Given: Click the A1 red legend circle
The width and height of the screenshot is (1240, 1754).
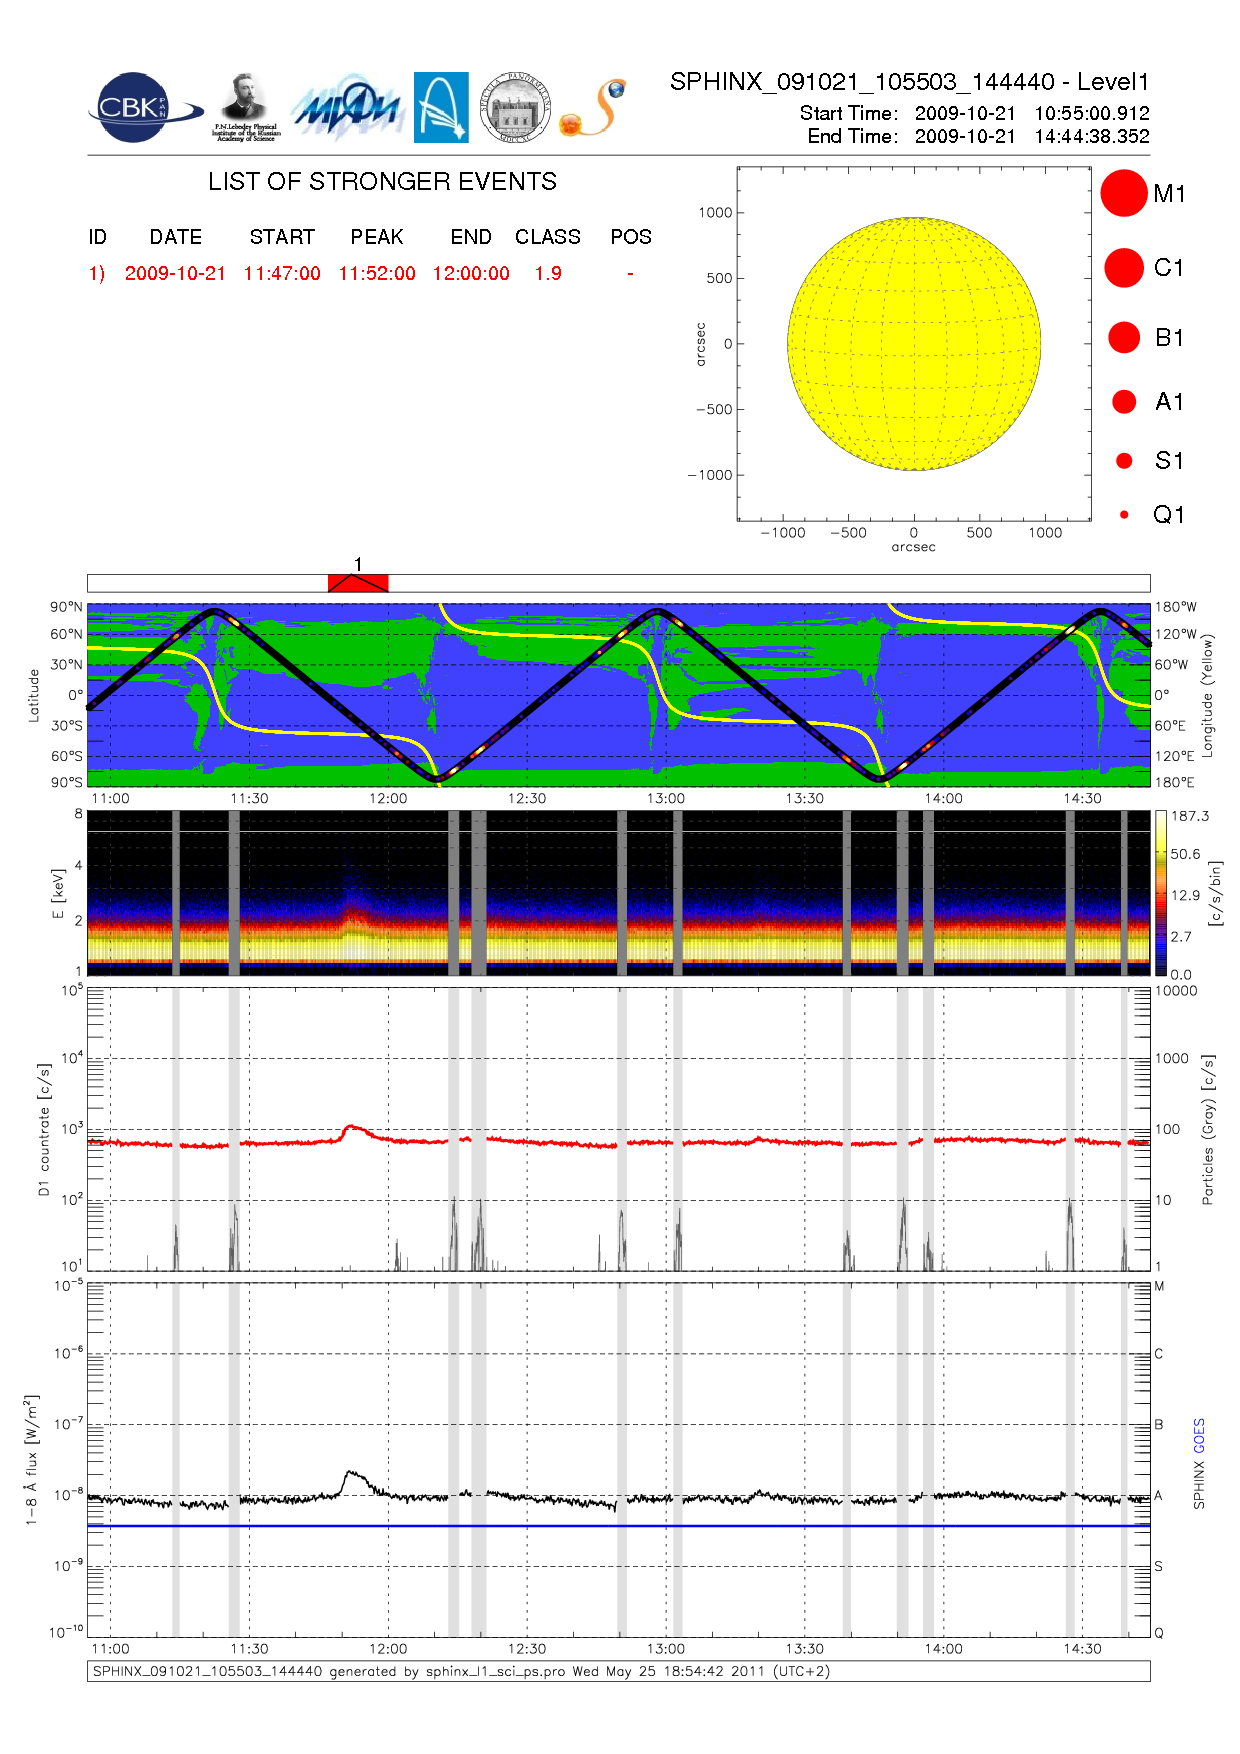Looking at the screenshot, I should pyautogui.click(x=1124, y=402).
